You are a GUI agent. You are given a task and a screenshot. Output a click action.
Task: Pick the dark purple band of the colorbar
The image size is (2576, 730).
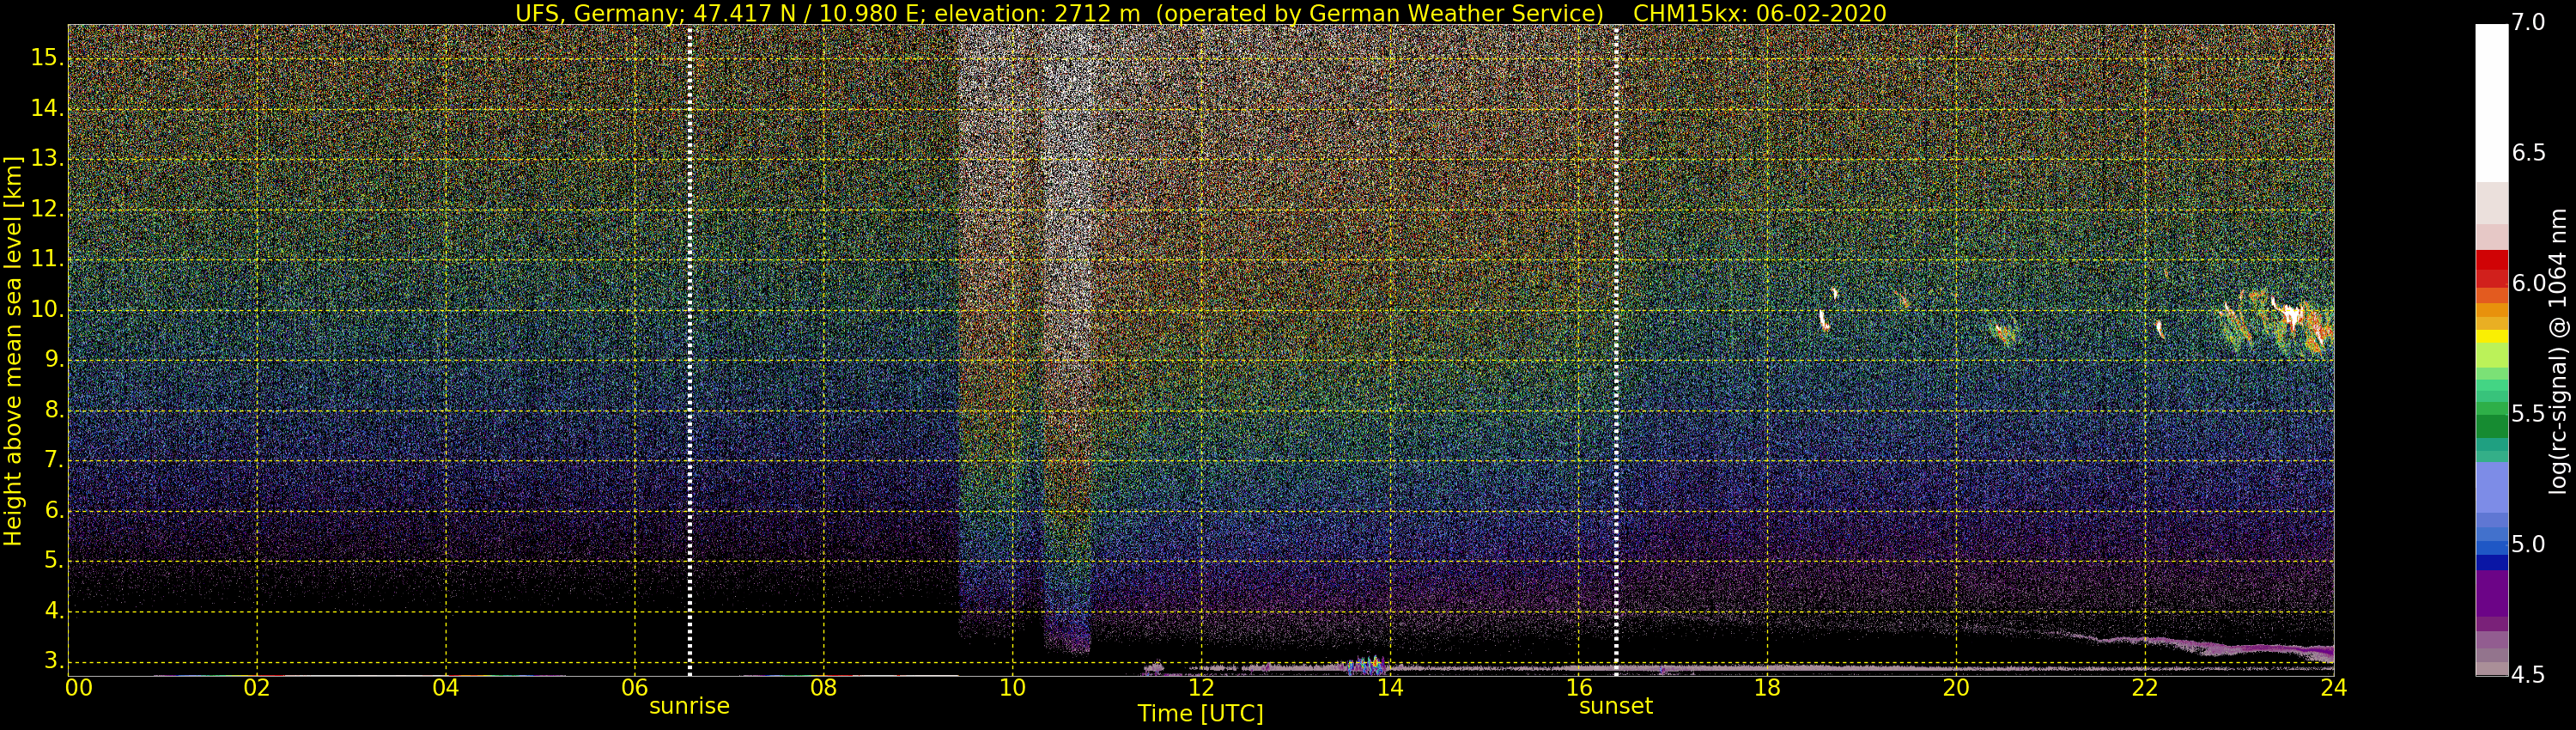tap(2491, 593)
